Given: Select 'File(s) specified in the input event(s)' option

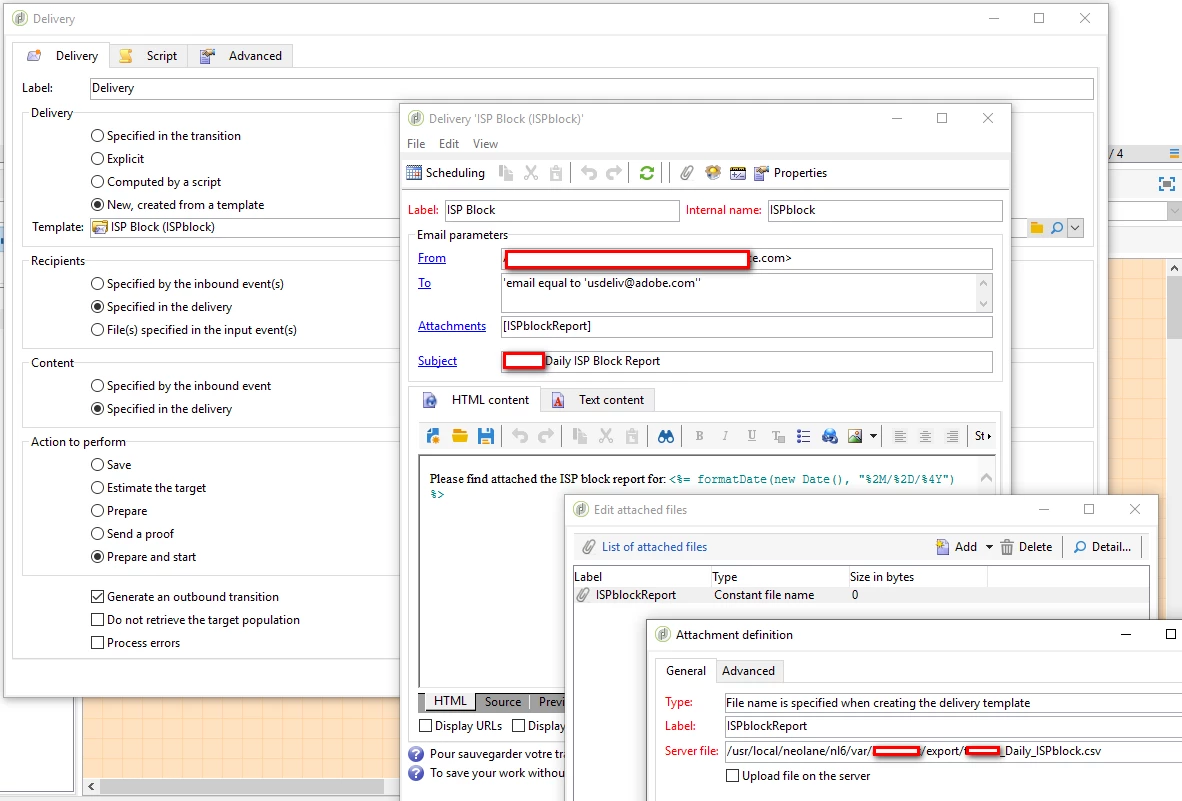Looking at the screenshot, I should pos(97,330).
